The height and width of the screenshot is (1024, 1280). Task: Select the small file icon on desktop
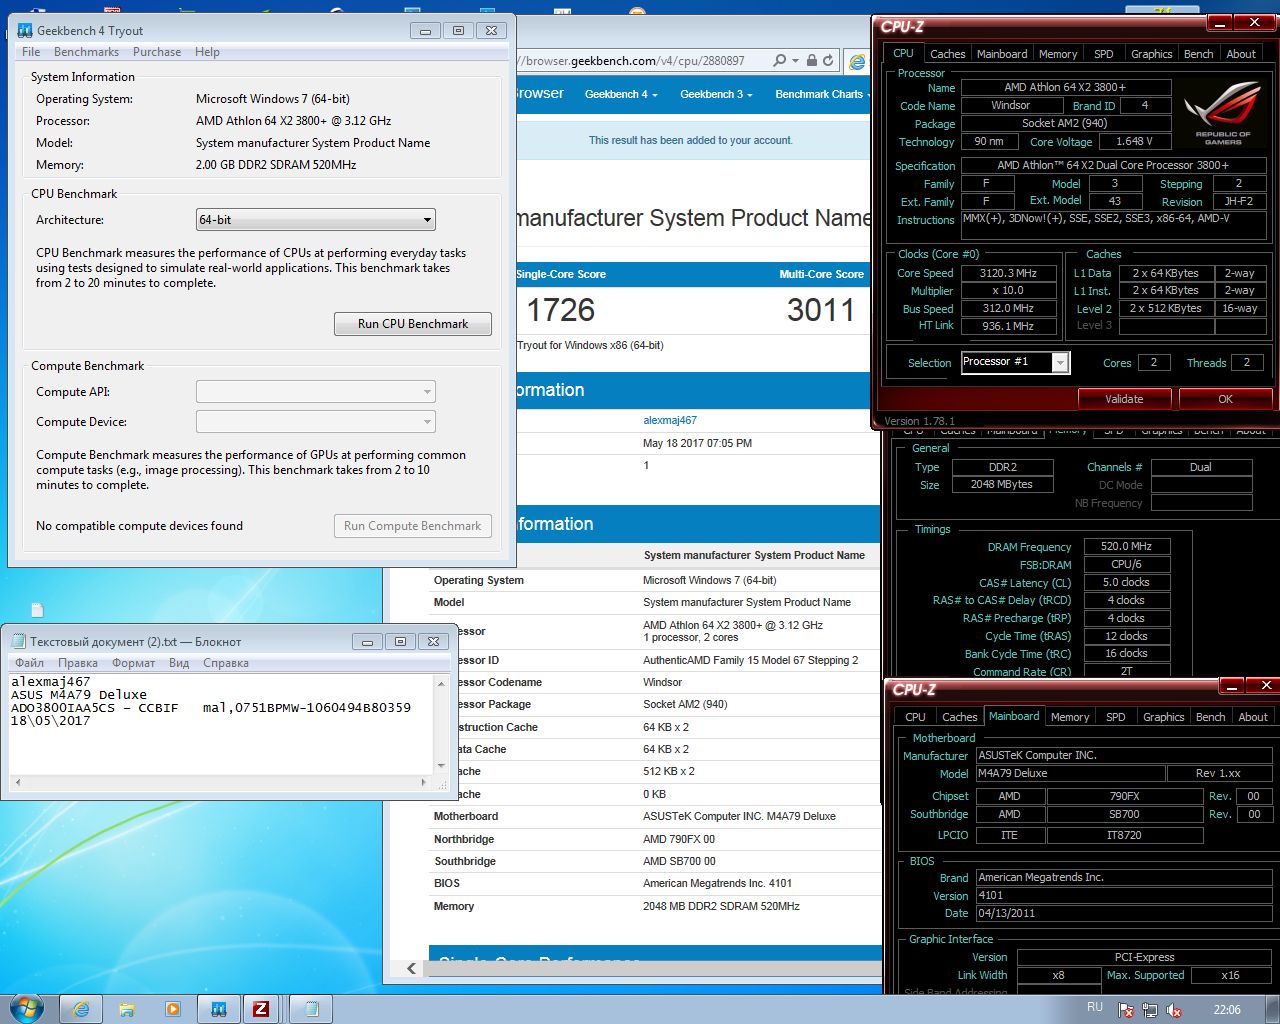point(37,610)
